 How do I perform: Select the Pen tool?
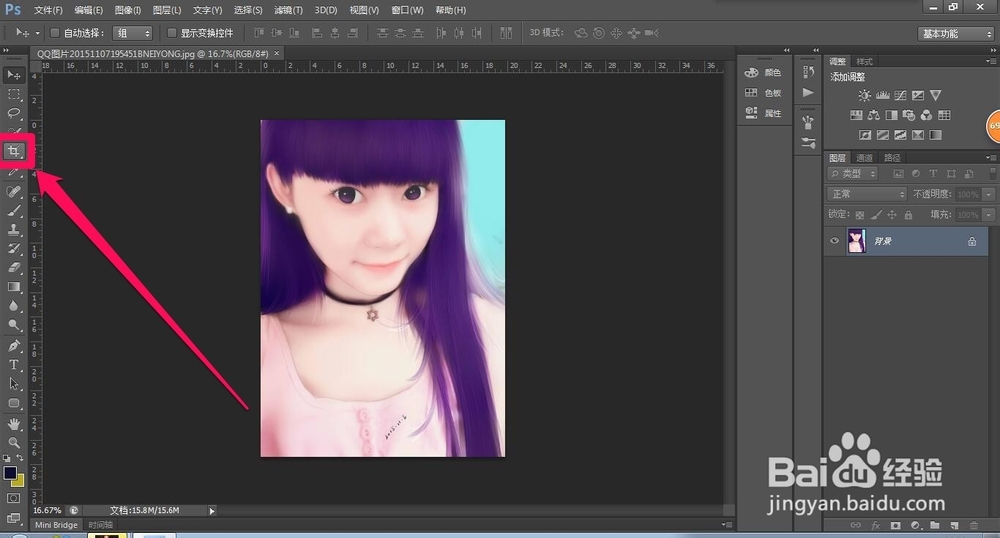[13, 345]
